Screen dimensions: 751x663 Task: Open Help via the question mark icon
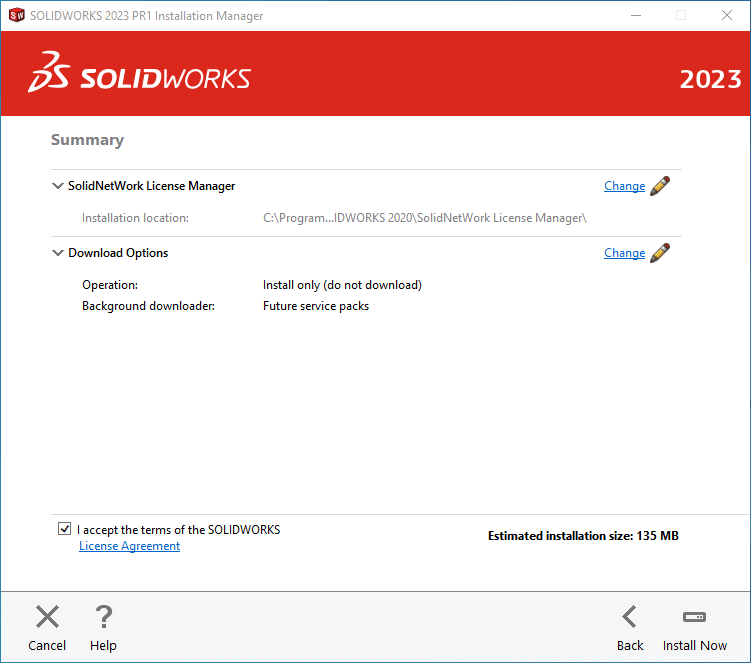coord(103,617)
